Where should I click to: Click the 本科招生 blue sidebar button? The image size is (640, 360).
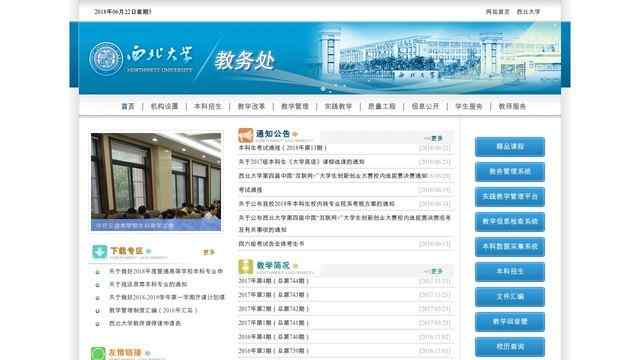[510, 272]
